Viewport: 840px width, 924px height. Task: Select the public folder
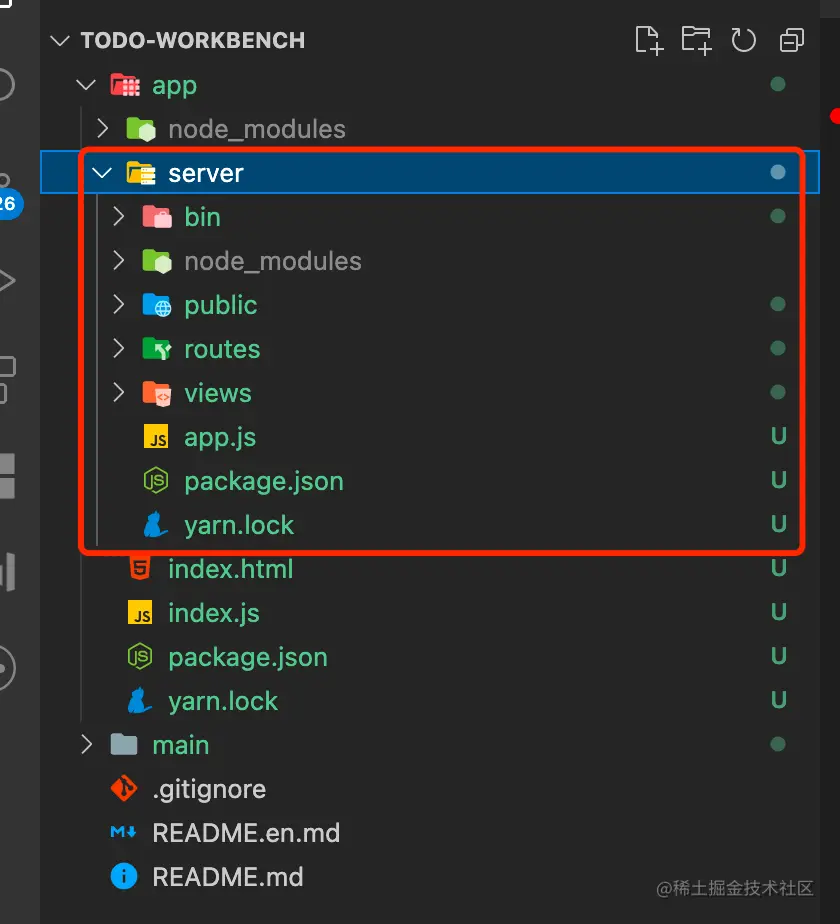click(x=220, y=305)
